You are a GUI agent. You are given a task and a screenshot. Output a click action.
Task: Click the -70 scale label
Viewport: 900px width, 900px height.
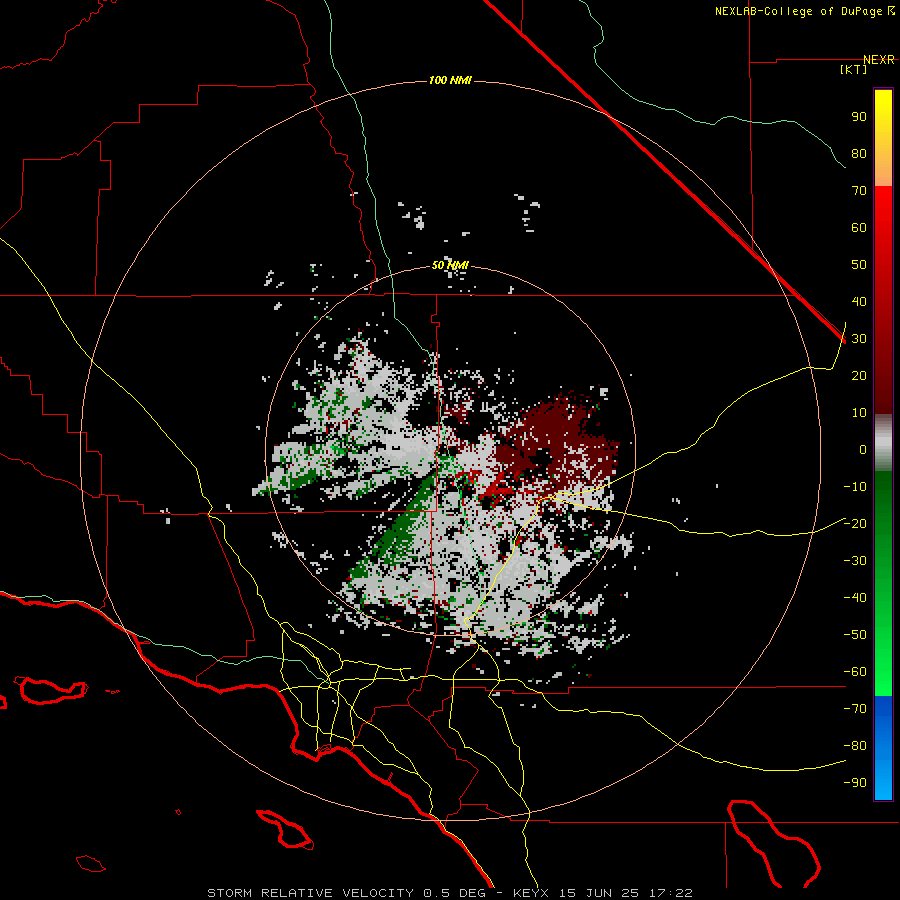point(855,709)
